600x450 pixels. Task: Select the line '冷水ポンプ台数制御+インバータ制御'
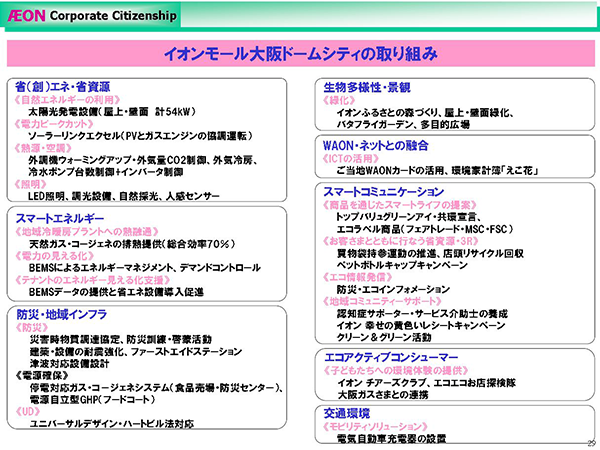pos(106,172)
